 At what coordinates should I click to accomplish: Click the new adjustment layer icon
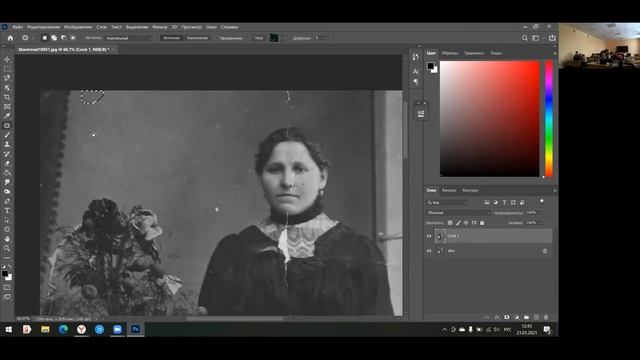click(x=516, y=317)
